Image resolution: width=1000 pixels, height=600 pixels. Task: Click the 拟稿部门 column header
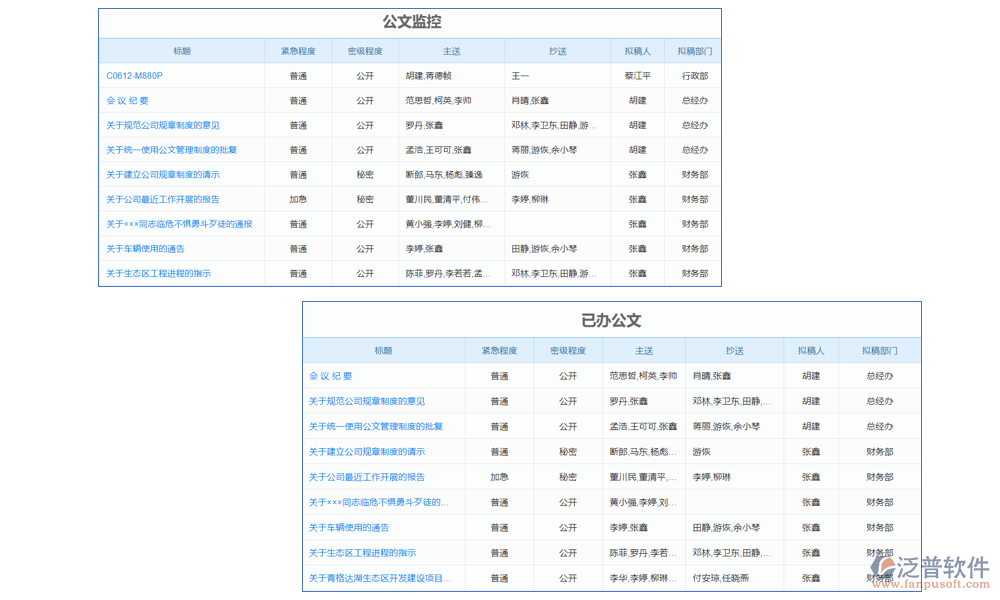(693, 50)
